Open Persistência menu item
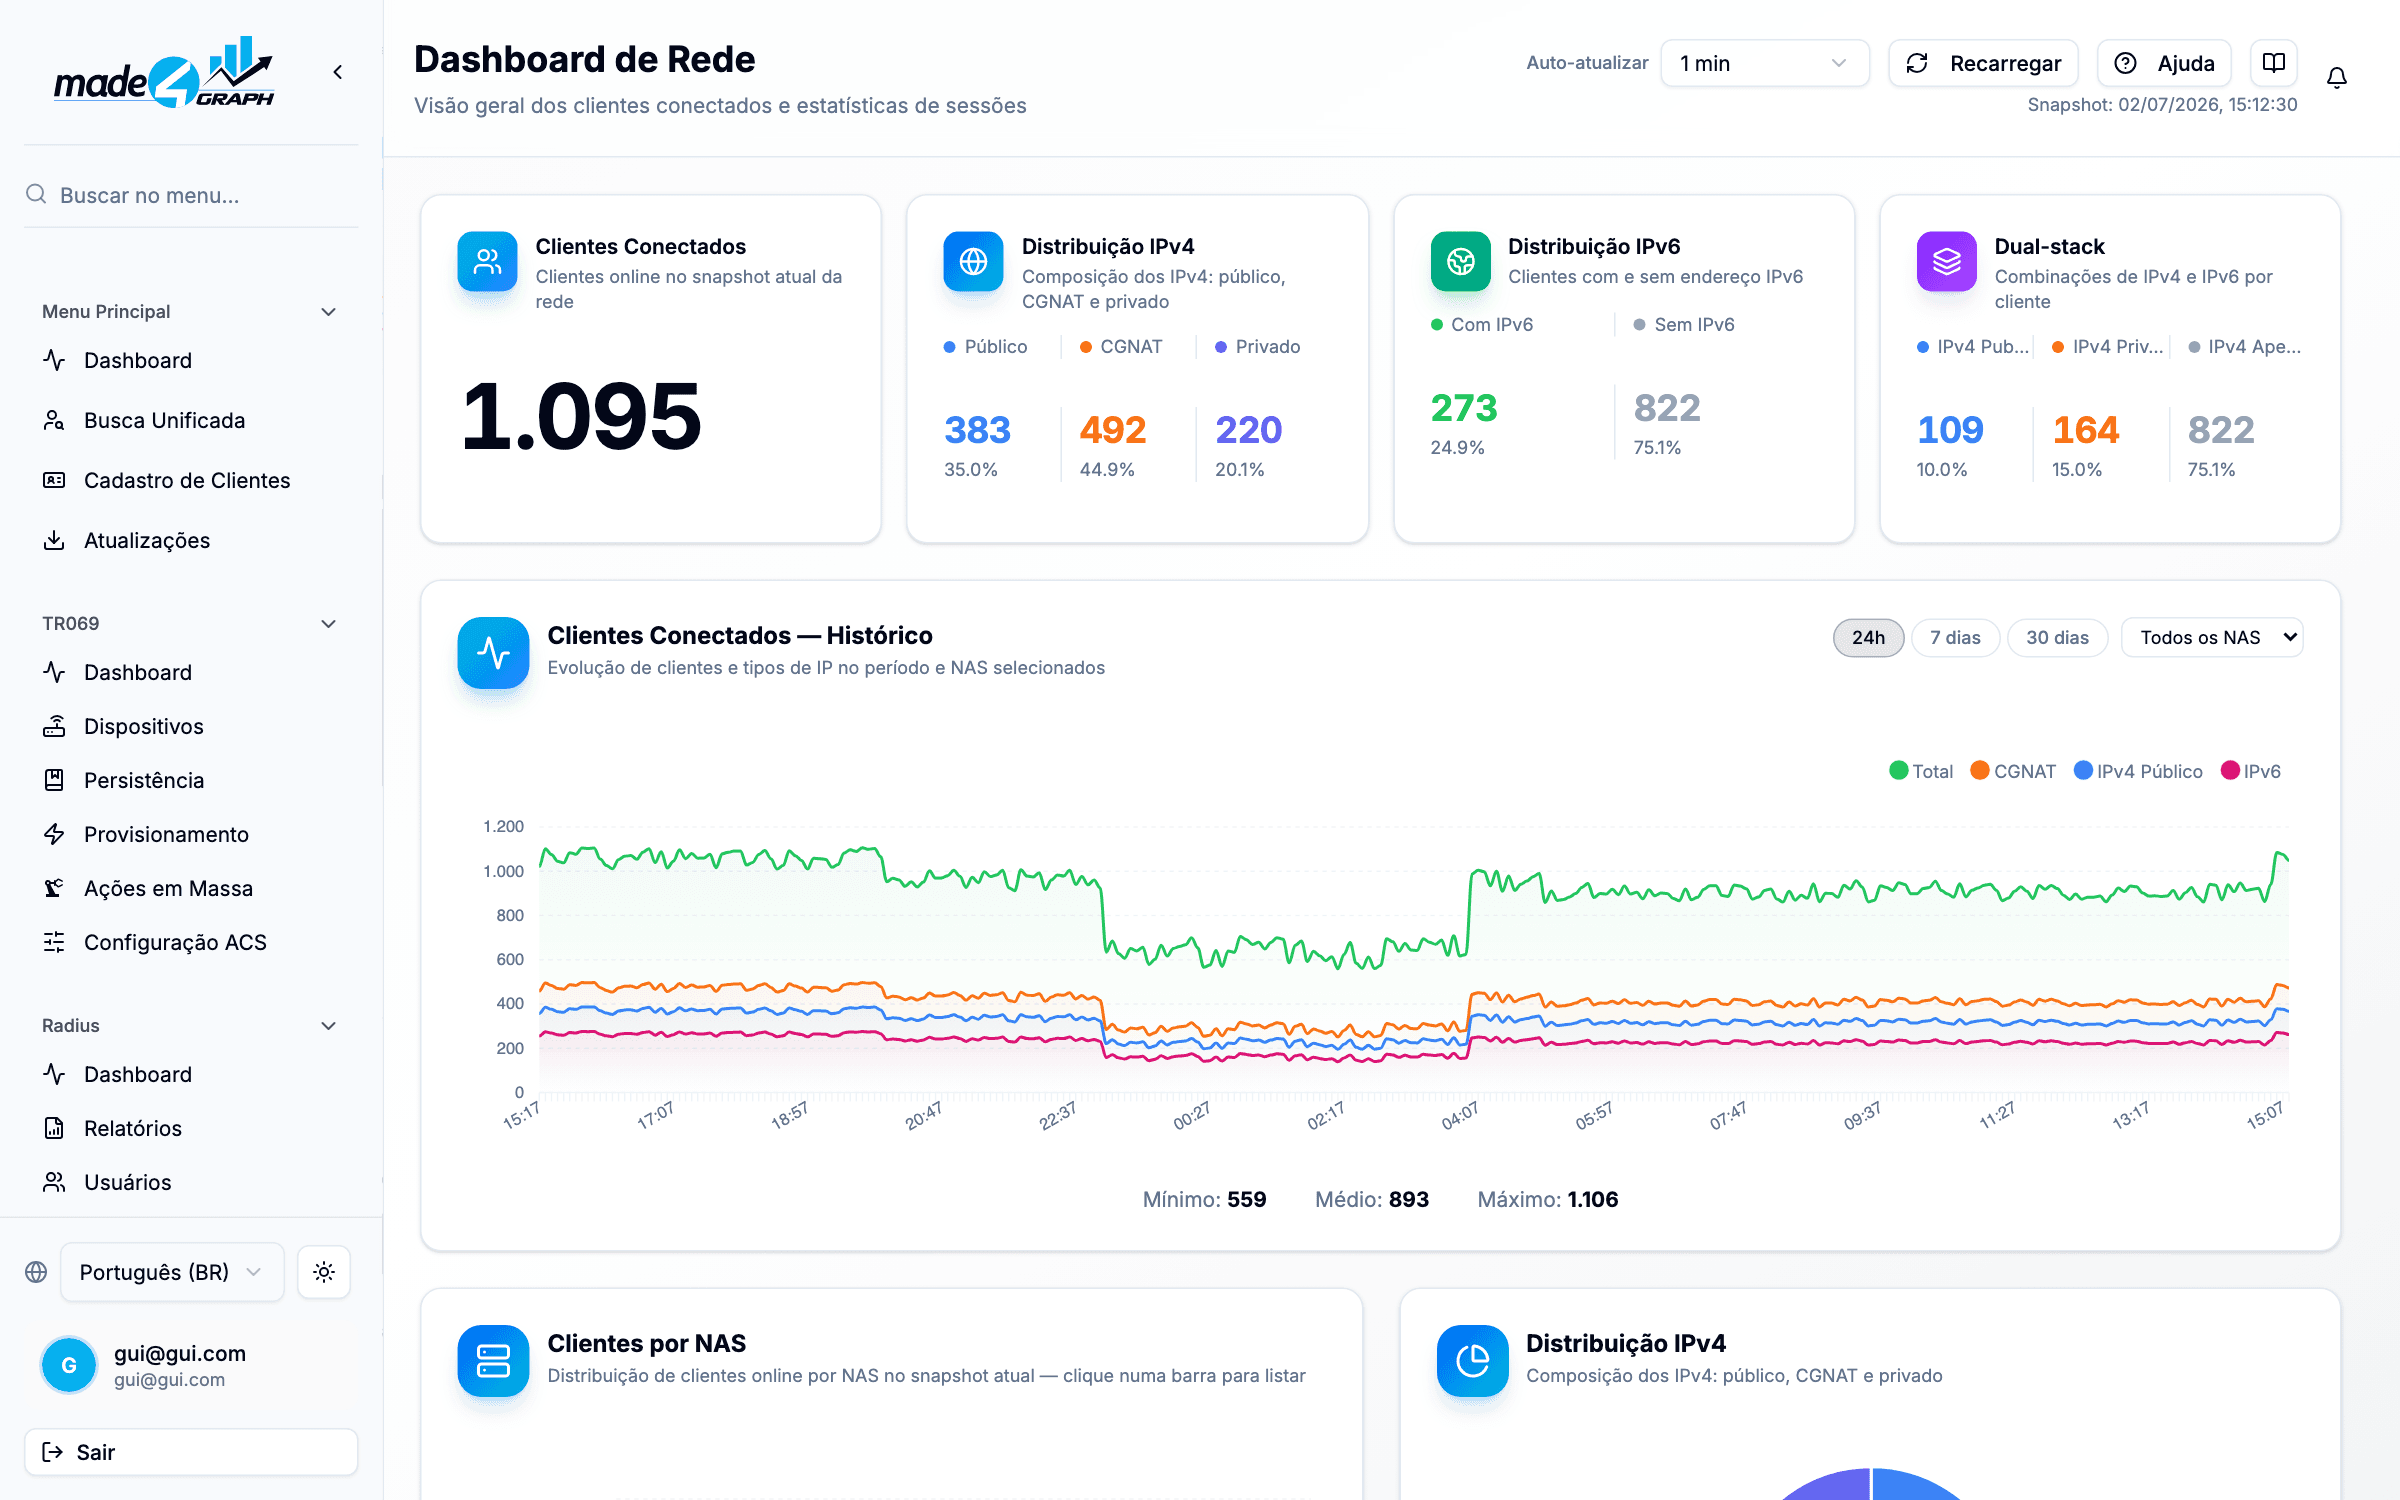Screen dimensions: 2400x1500 click(x=190, y=780)
